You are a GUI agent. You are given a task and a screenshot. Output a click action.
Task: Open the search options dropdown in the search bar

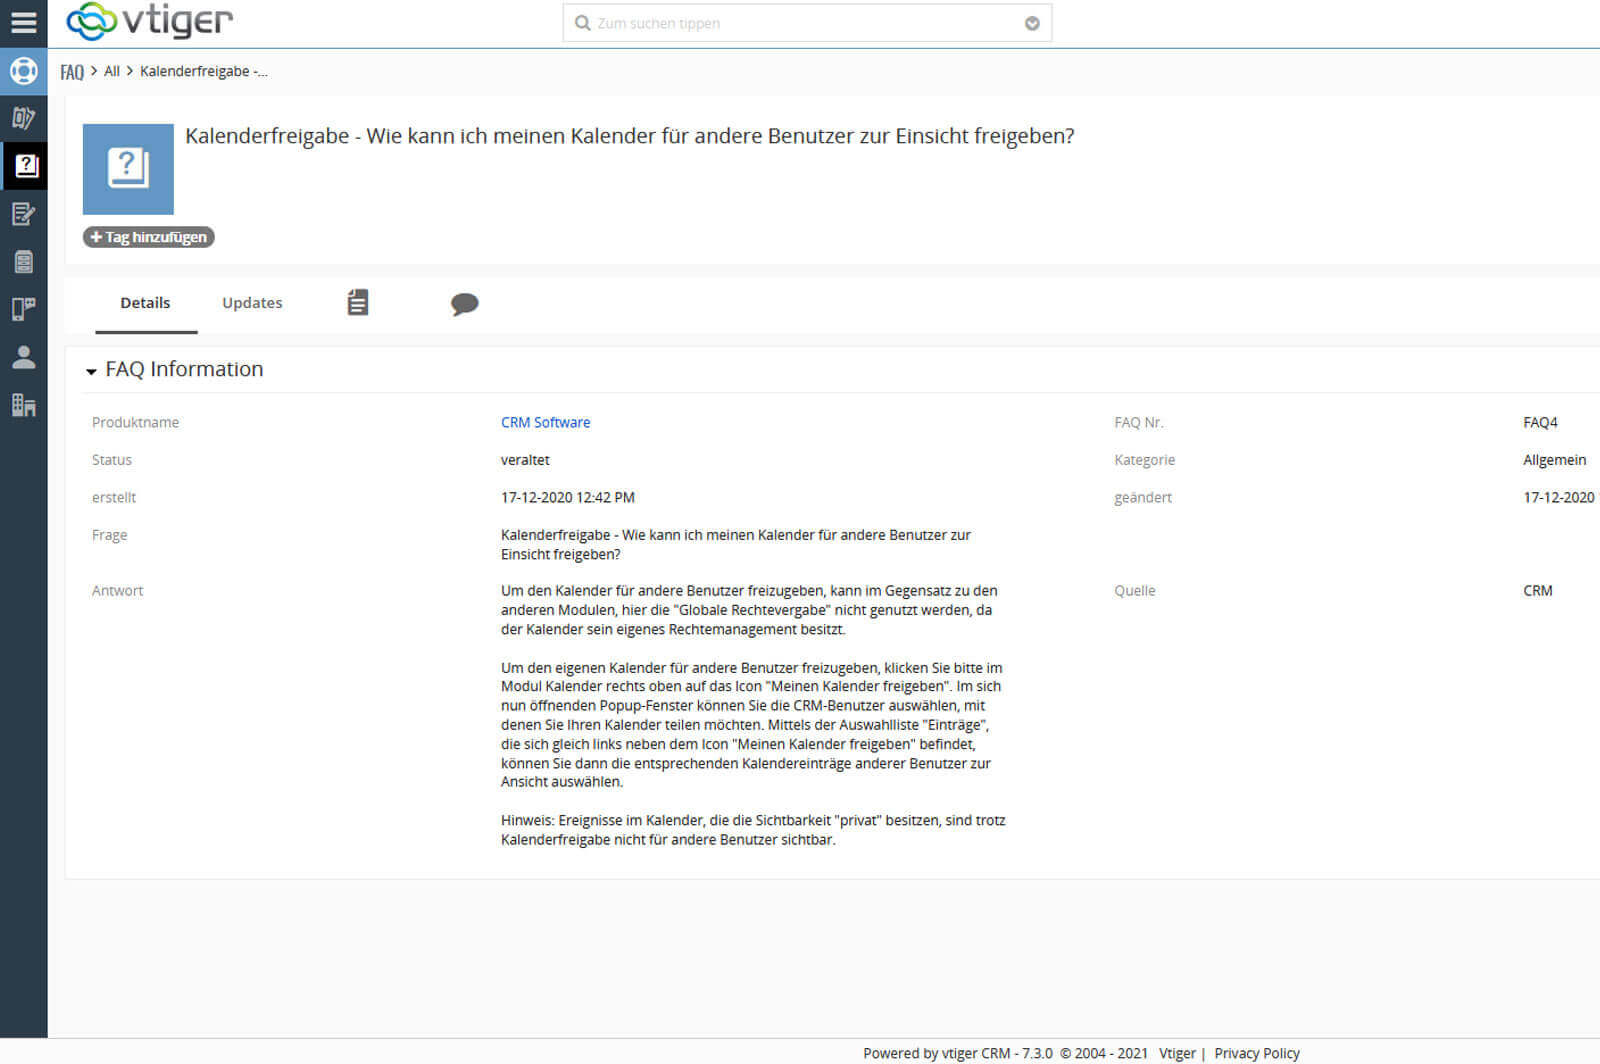point(1031,23)
